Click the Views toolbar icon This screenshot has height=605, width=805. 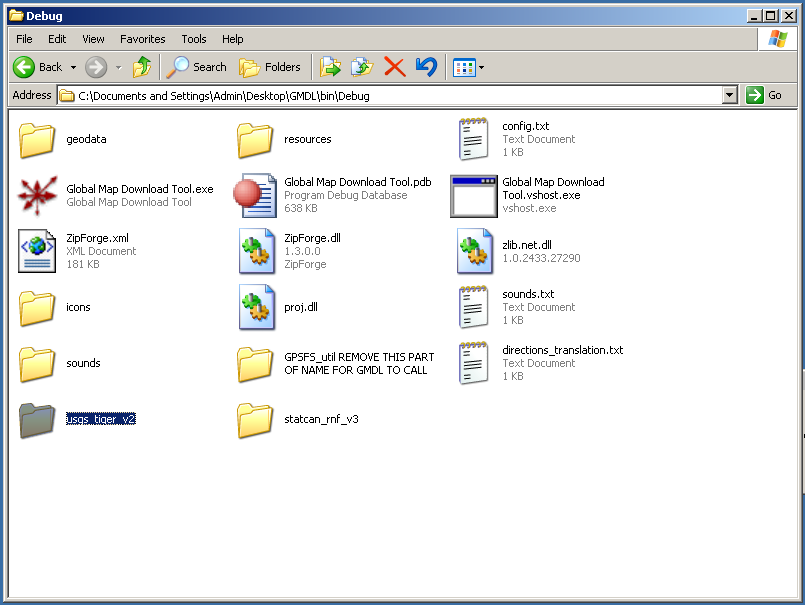464,68
